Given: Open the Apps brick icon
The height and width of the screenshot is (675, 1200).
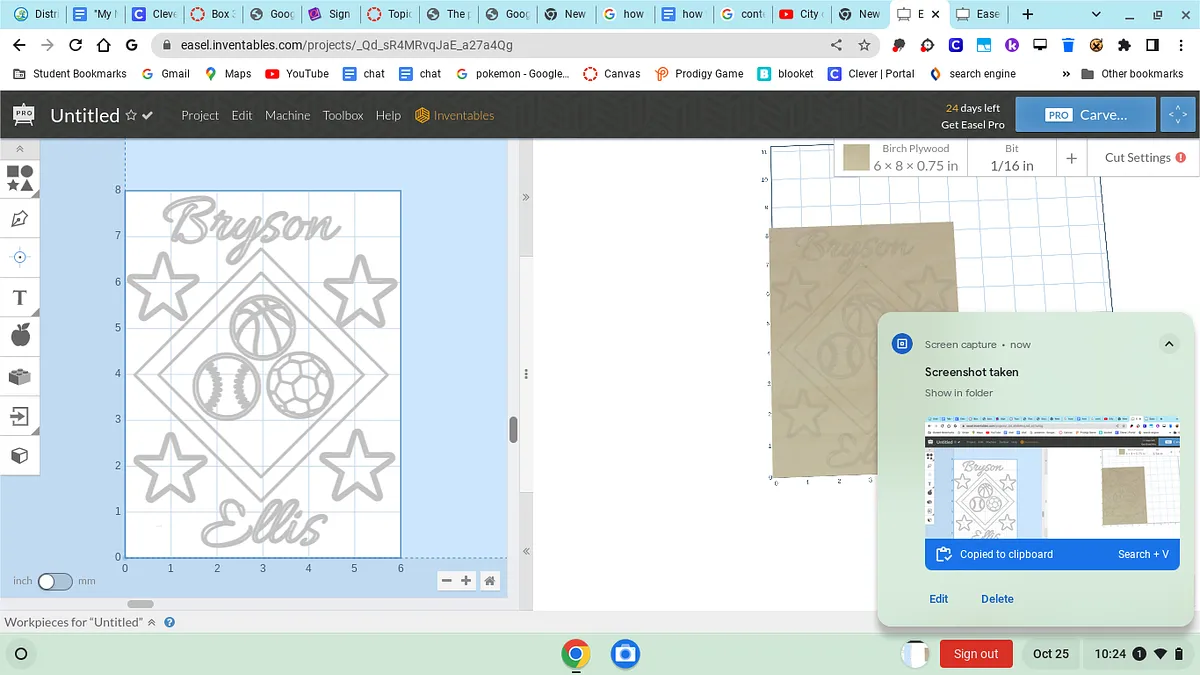Looking at the screenshot, I should (x=20, y=376).
